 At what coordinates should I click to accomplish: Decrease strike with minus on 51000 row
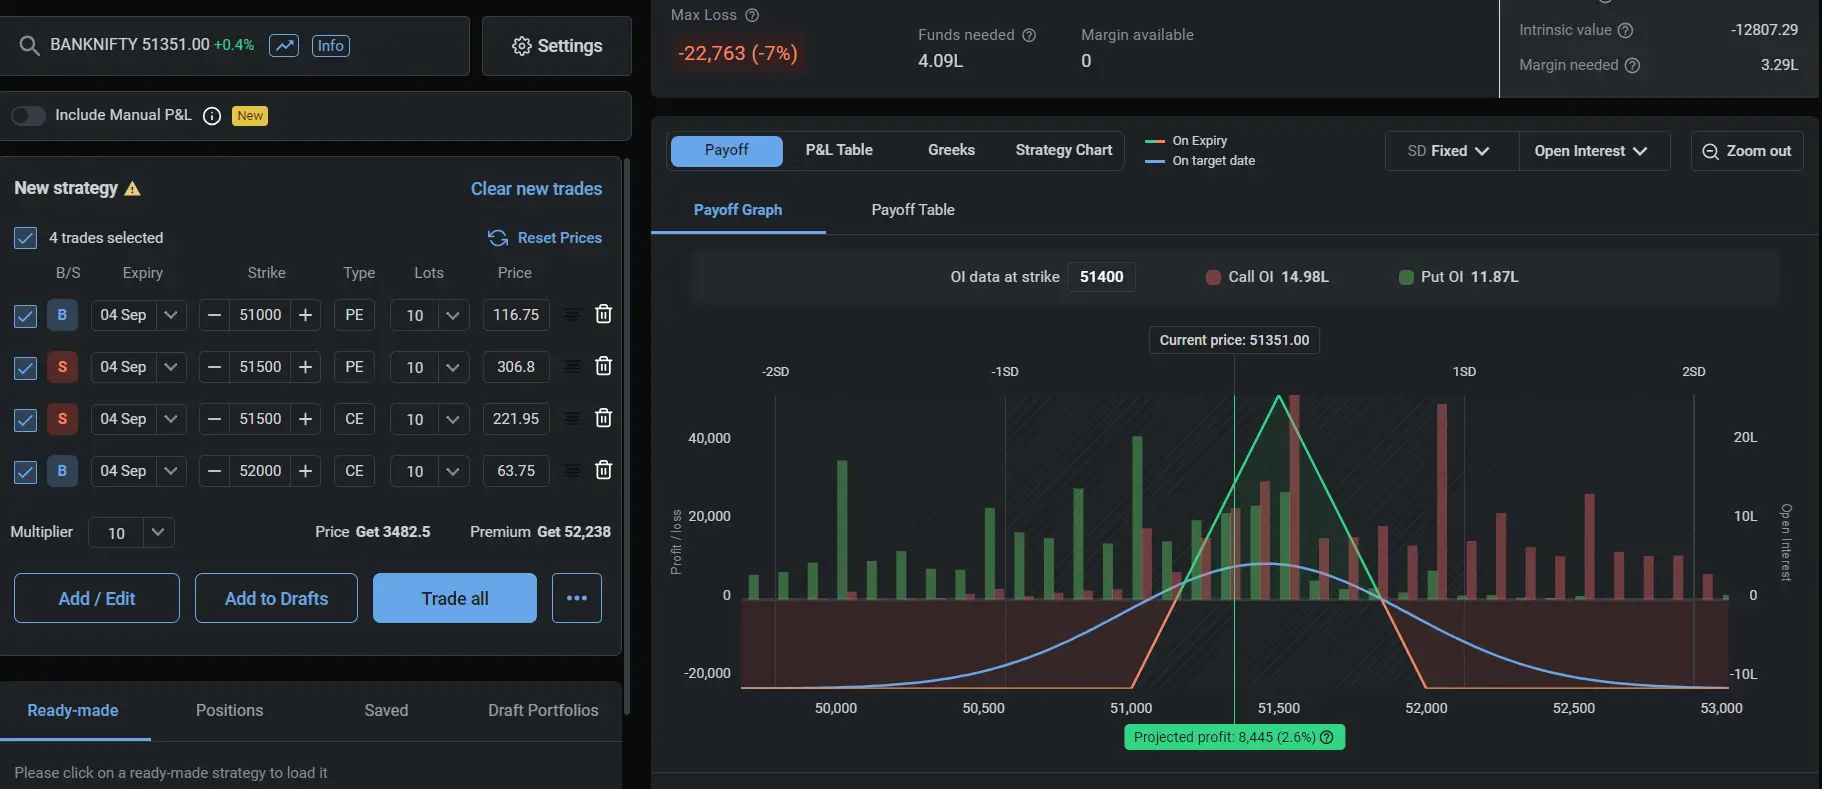point(214,315)
